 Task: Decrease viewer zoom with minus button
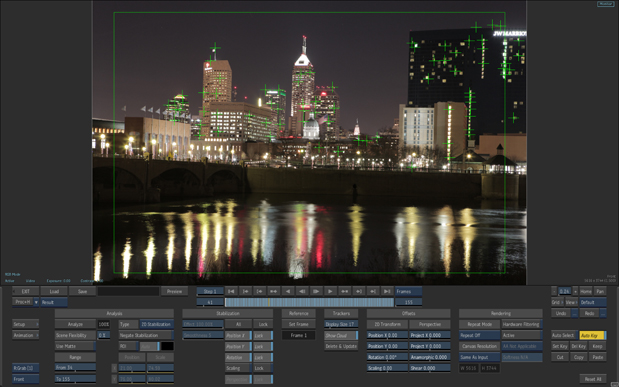tap(554, 291)
